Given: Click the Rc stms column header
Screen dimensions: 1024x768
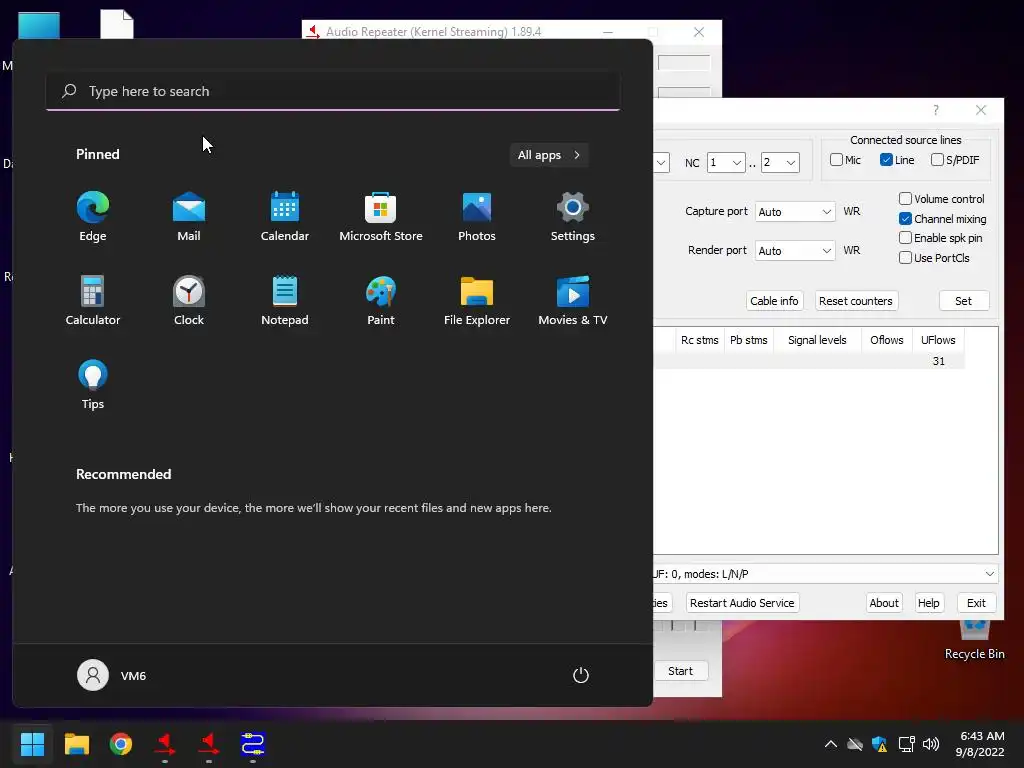Looking at the screenshot, I should pyautogui.click(x=699, y=340).
